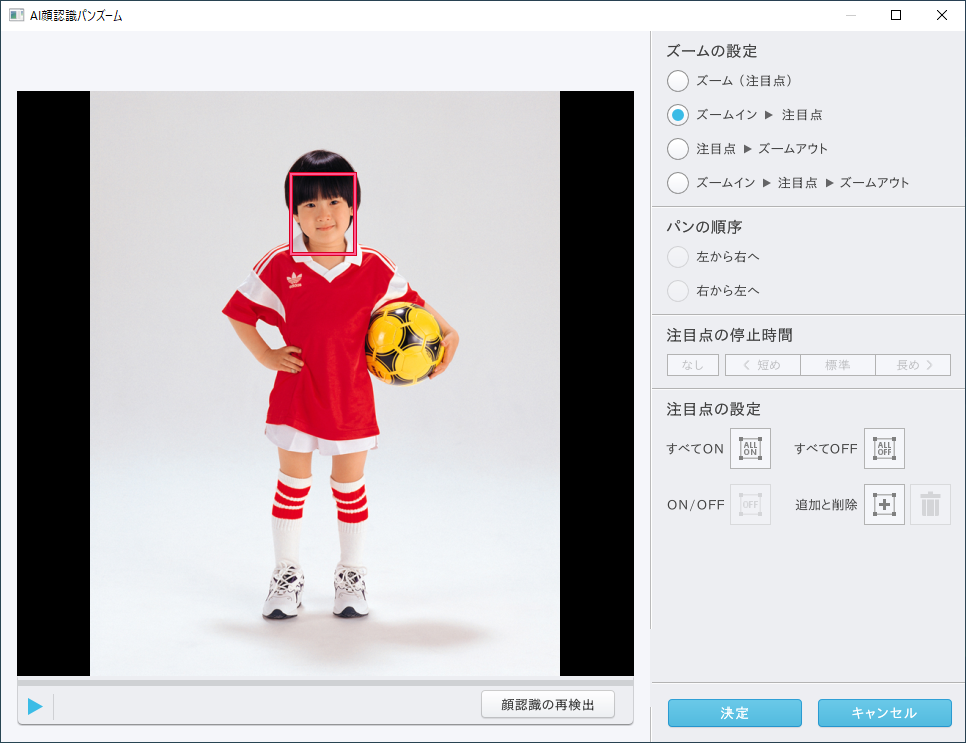966x743 pixels.
Task: Select the ズーム（注目点） zoom option
Action: point(677,81)
